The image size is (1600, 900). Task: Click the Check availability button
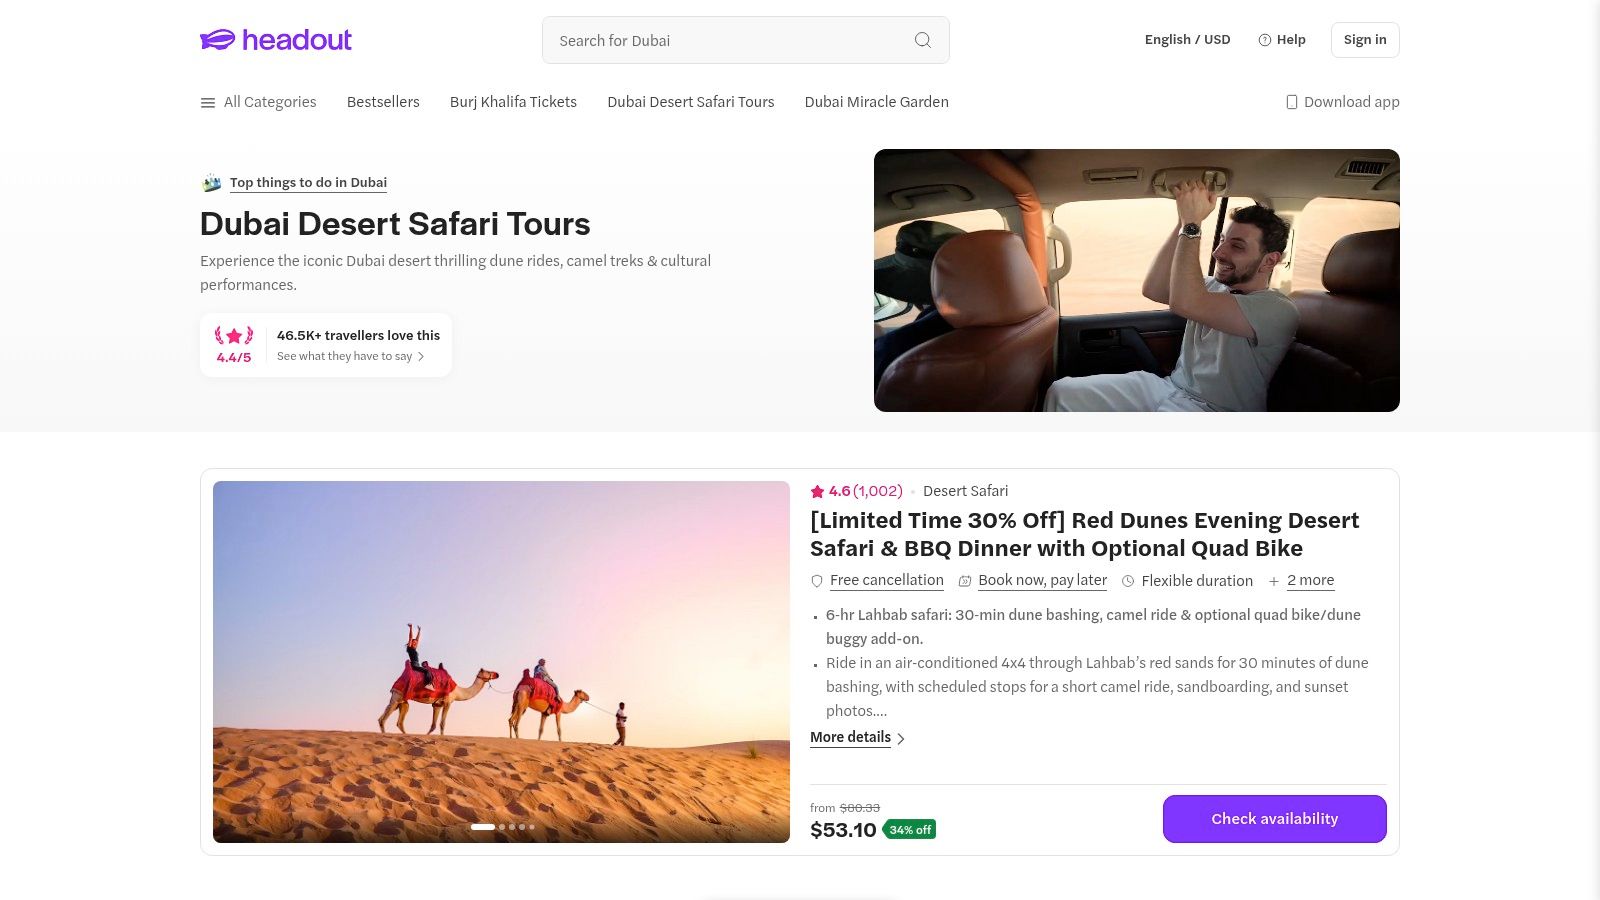1274,818
